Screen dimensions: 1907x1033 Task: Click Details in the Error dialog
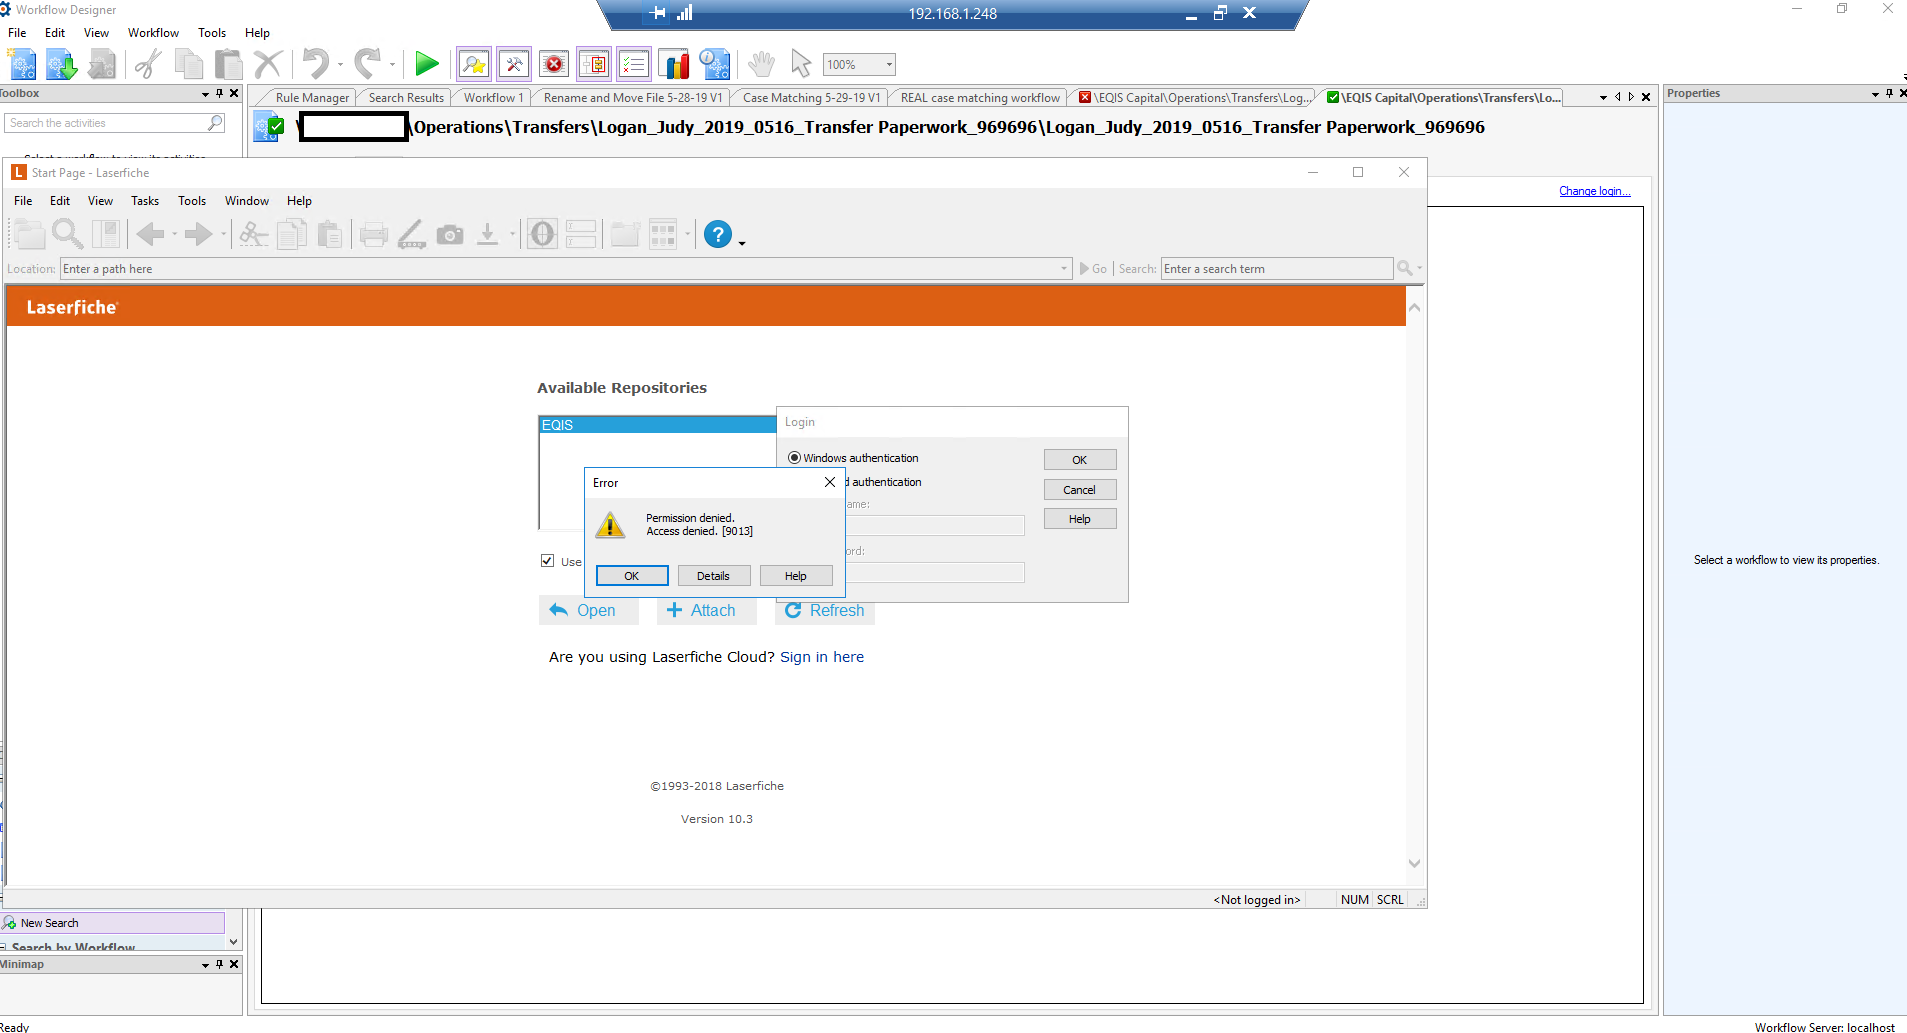point(714,576)
